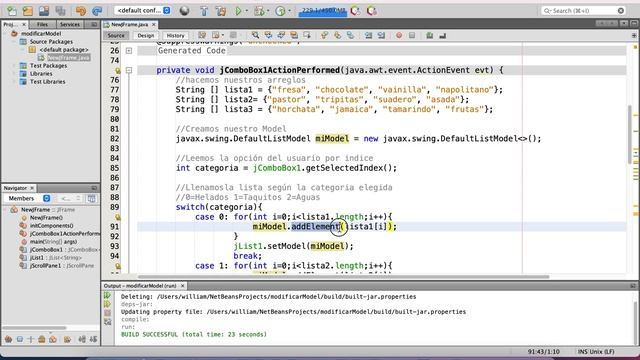Close the NewJFrame.java editor tab

154,24
